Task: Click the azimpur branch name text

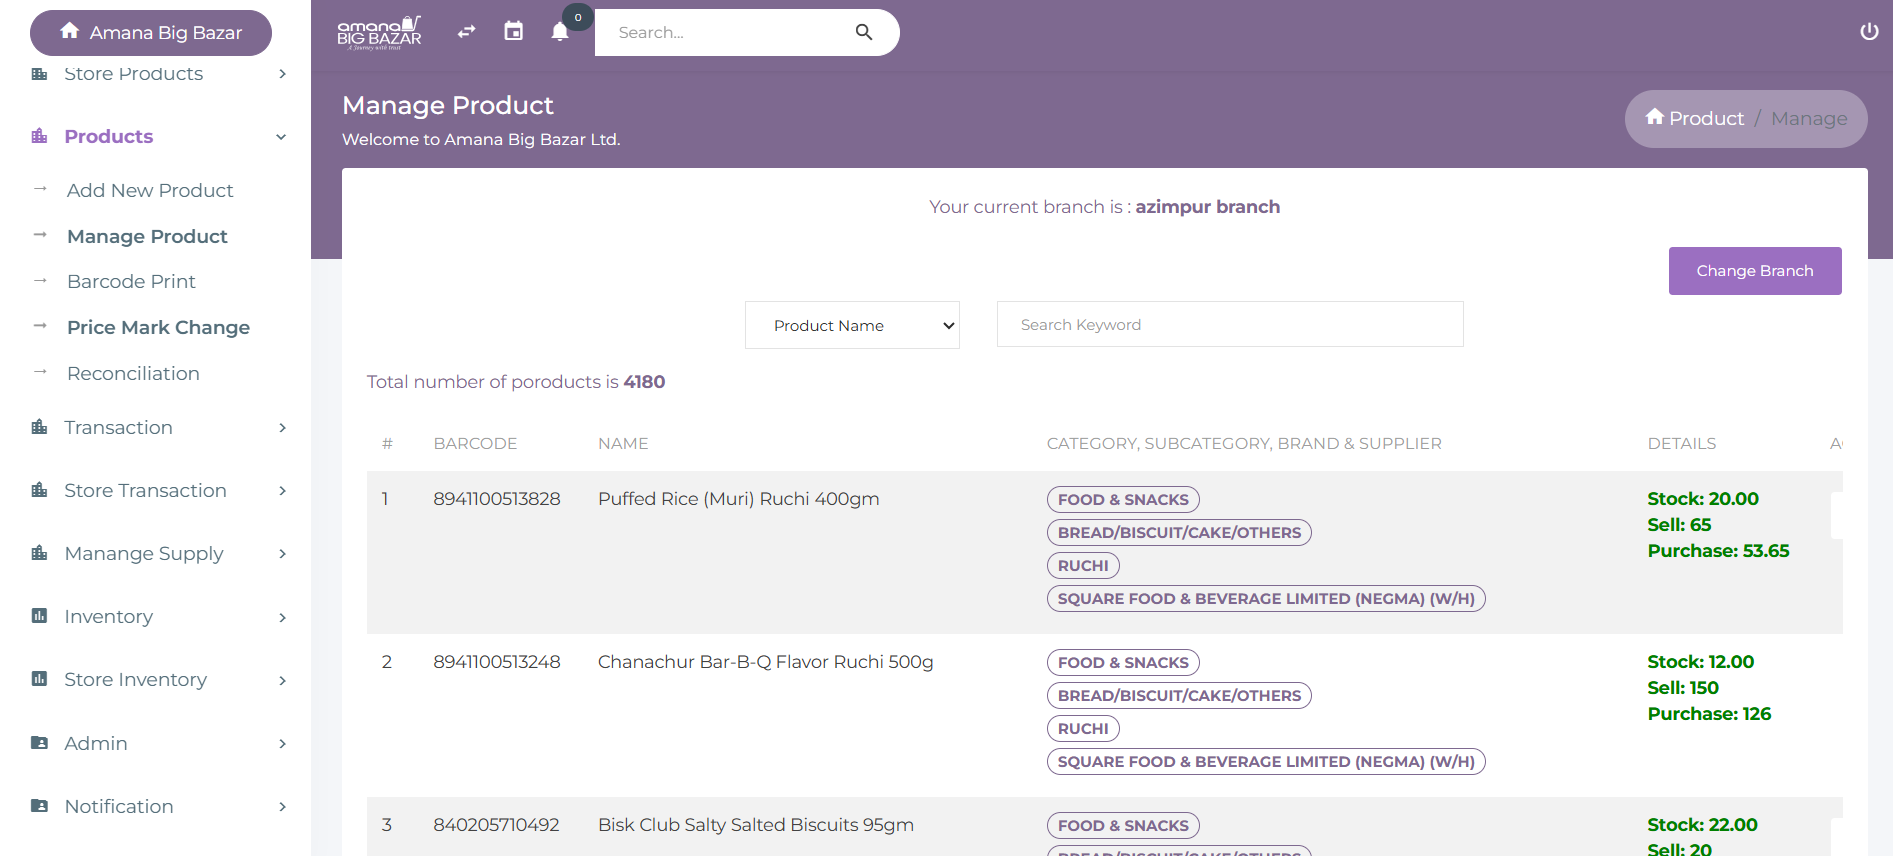Action: tap(1207, 206)
